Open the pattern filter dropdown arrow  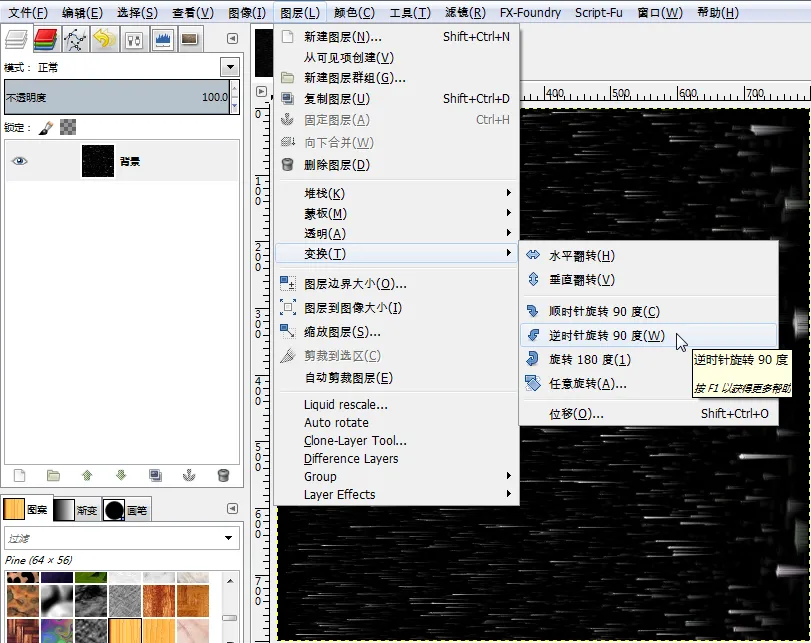coord(228,539)
